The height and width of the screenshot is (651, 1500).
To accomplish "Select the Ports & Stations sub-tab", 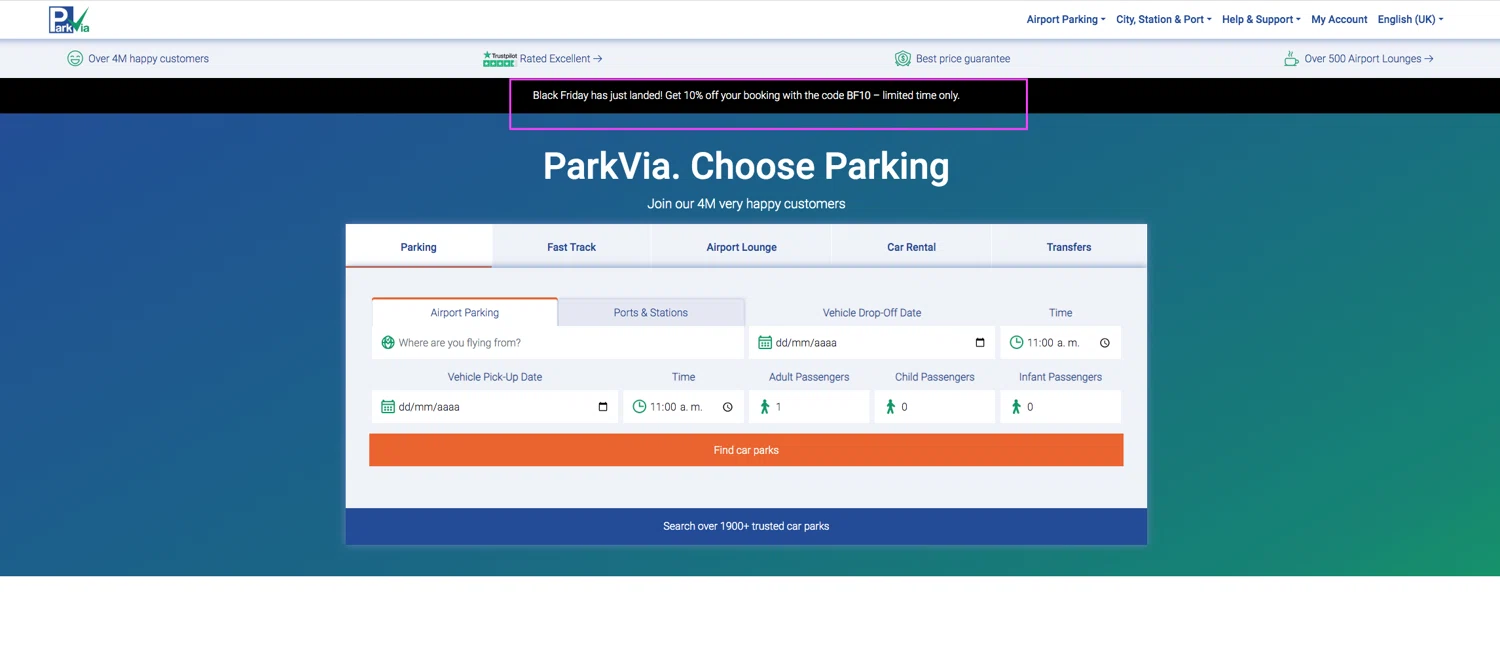I will coord(651,312).
